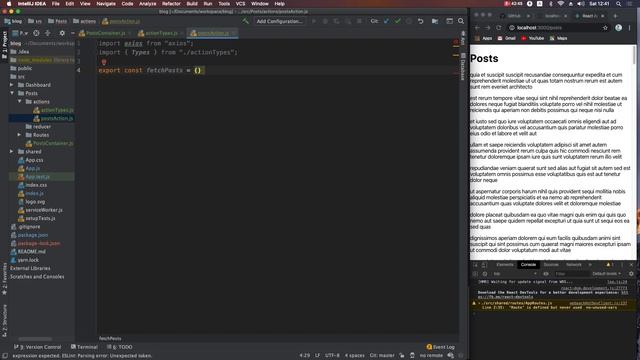Click the Git: master branch widget
The image size is (640, 360).
pyautogui.click(x=382, y=356)
